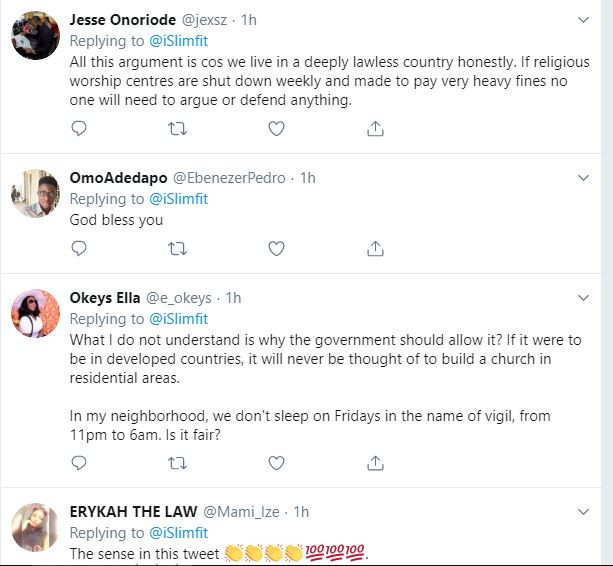
Task: Open dropdown caret on Okeys Ella's tweet
Action: click(x=585, y=298)
